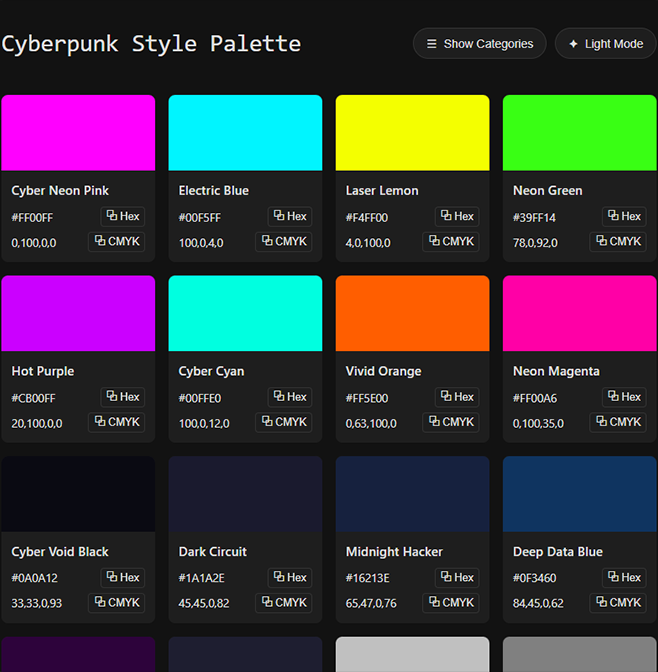
Task: Copy CMYK for Vivid Orange
Action: tap(451, 422)
